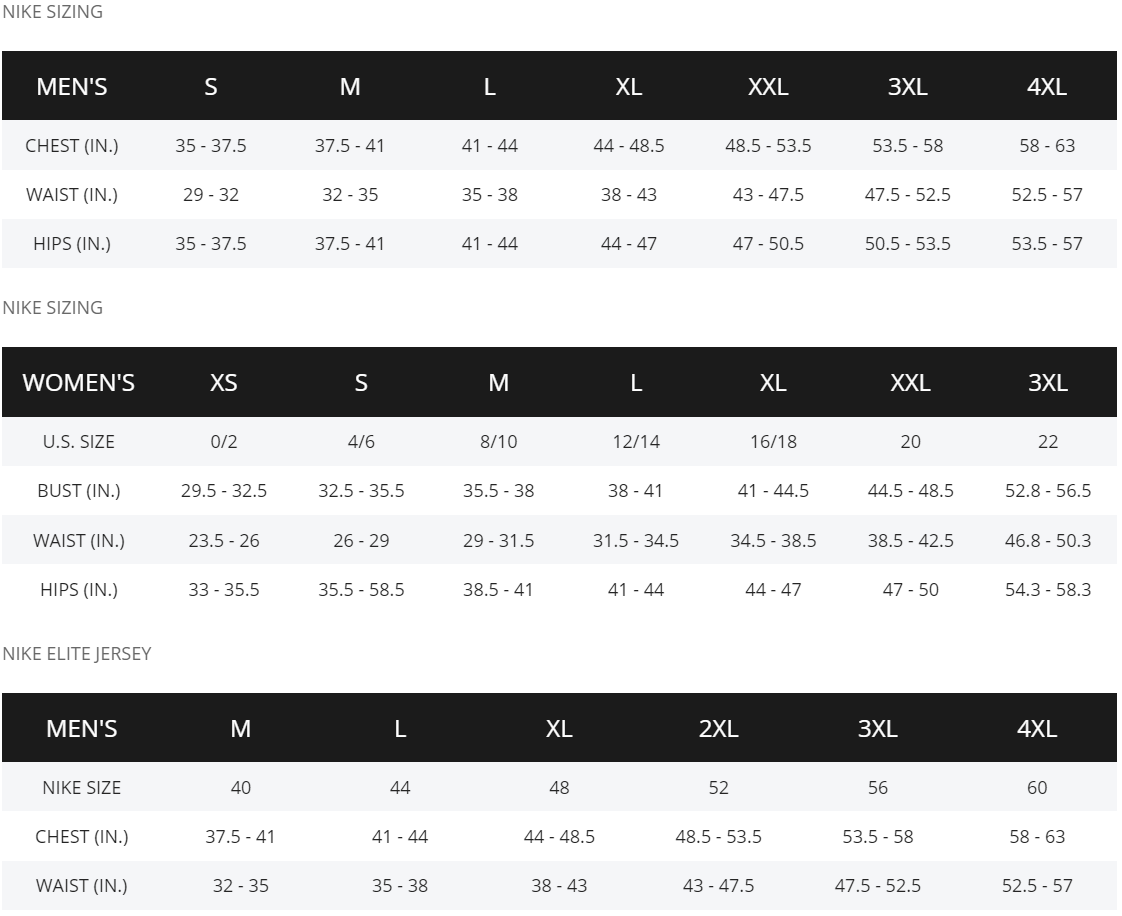This screenshot has height=916, width=1122.
Task: Select the 16/18 U.S. size cell
Action: tap(773, 442)
